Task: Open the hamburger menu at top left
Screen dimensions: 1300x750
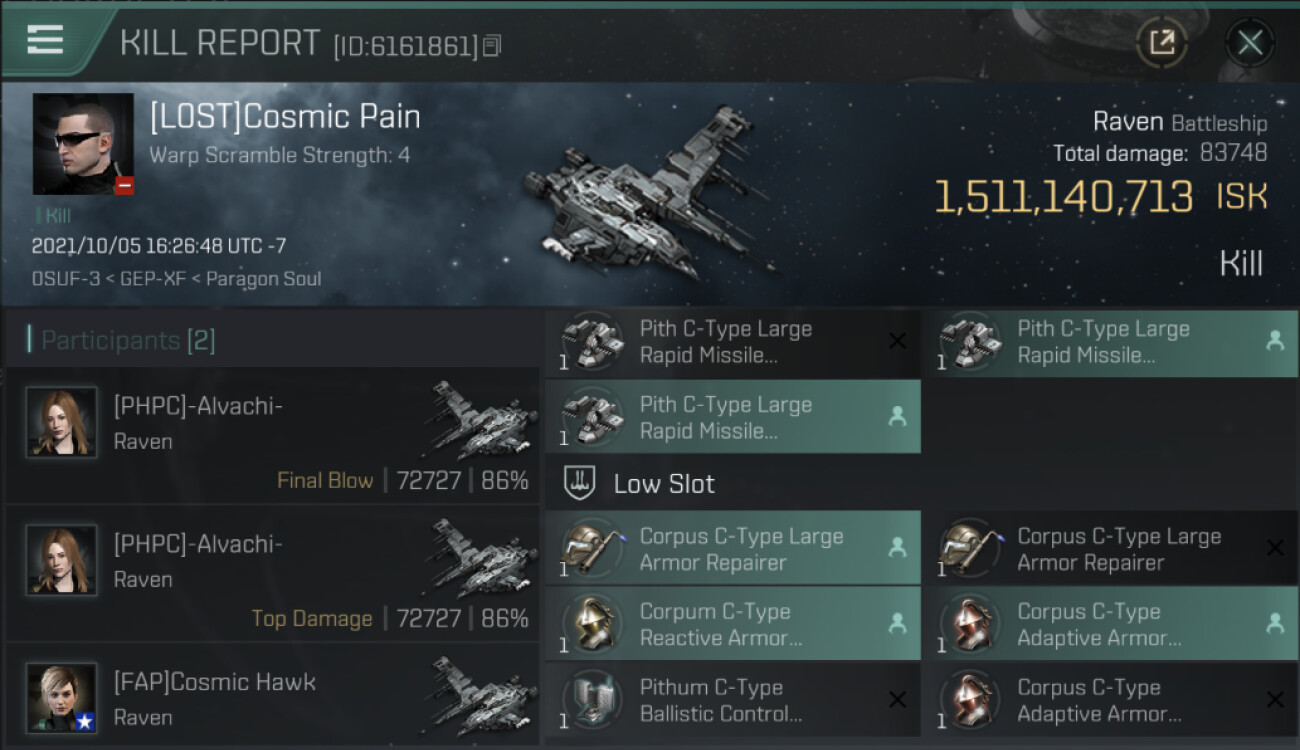Action: (x=45, y=40)
